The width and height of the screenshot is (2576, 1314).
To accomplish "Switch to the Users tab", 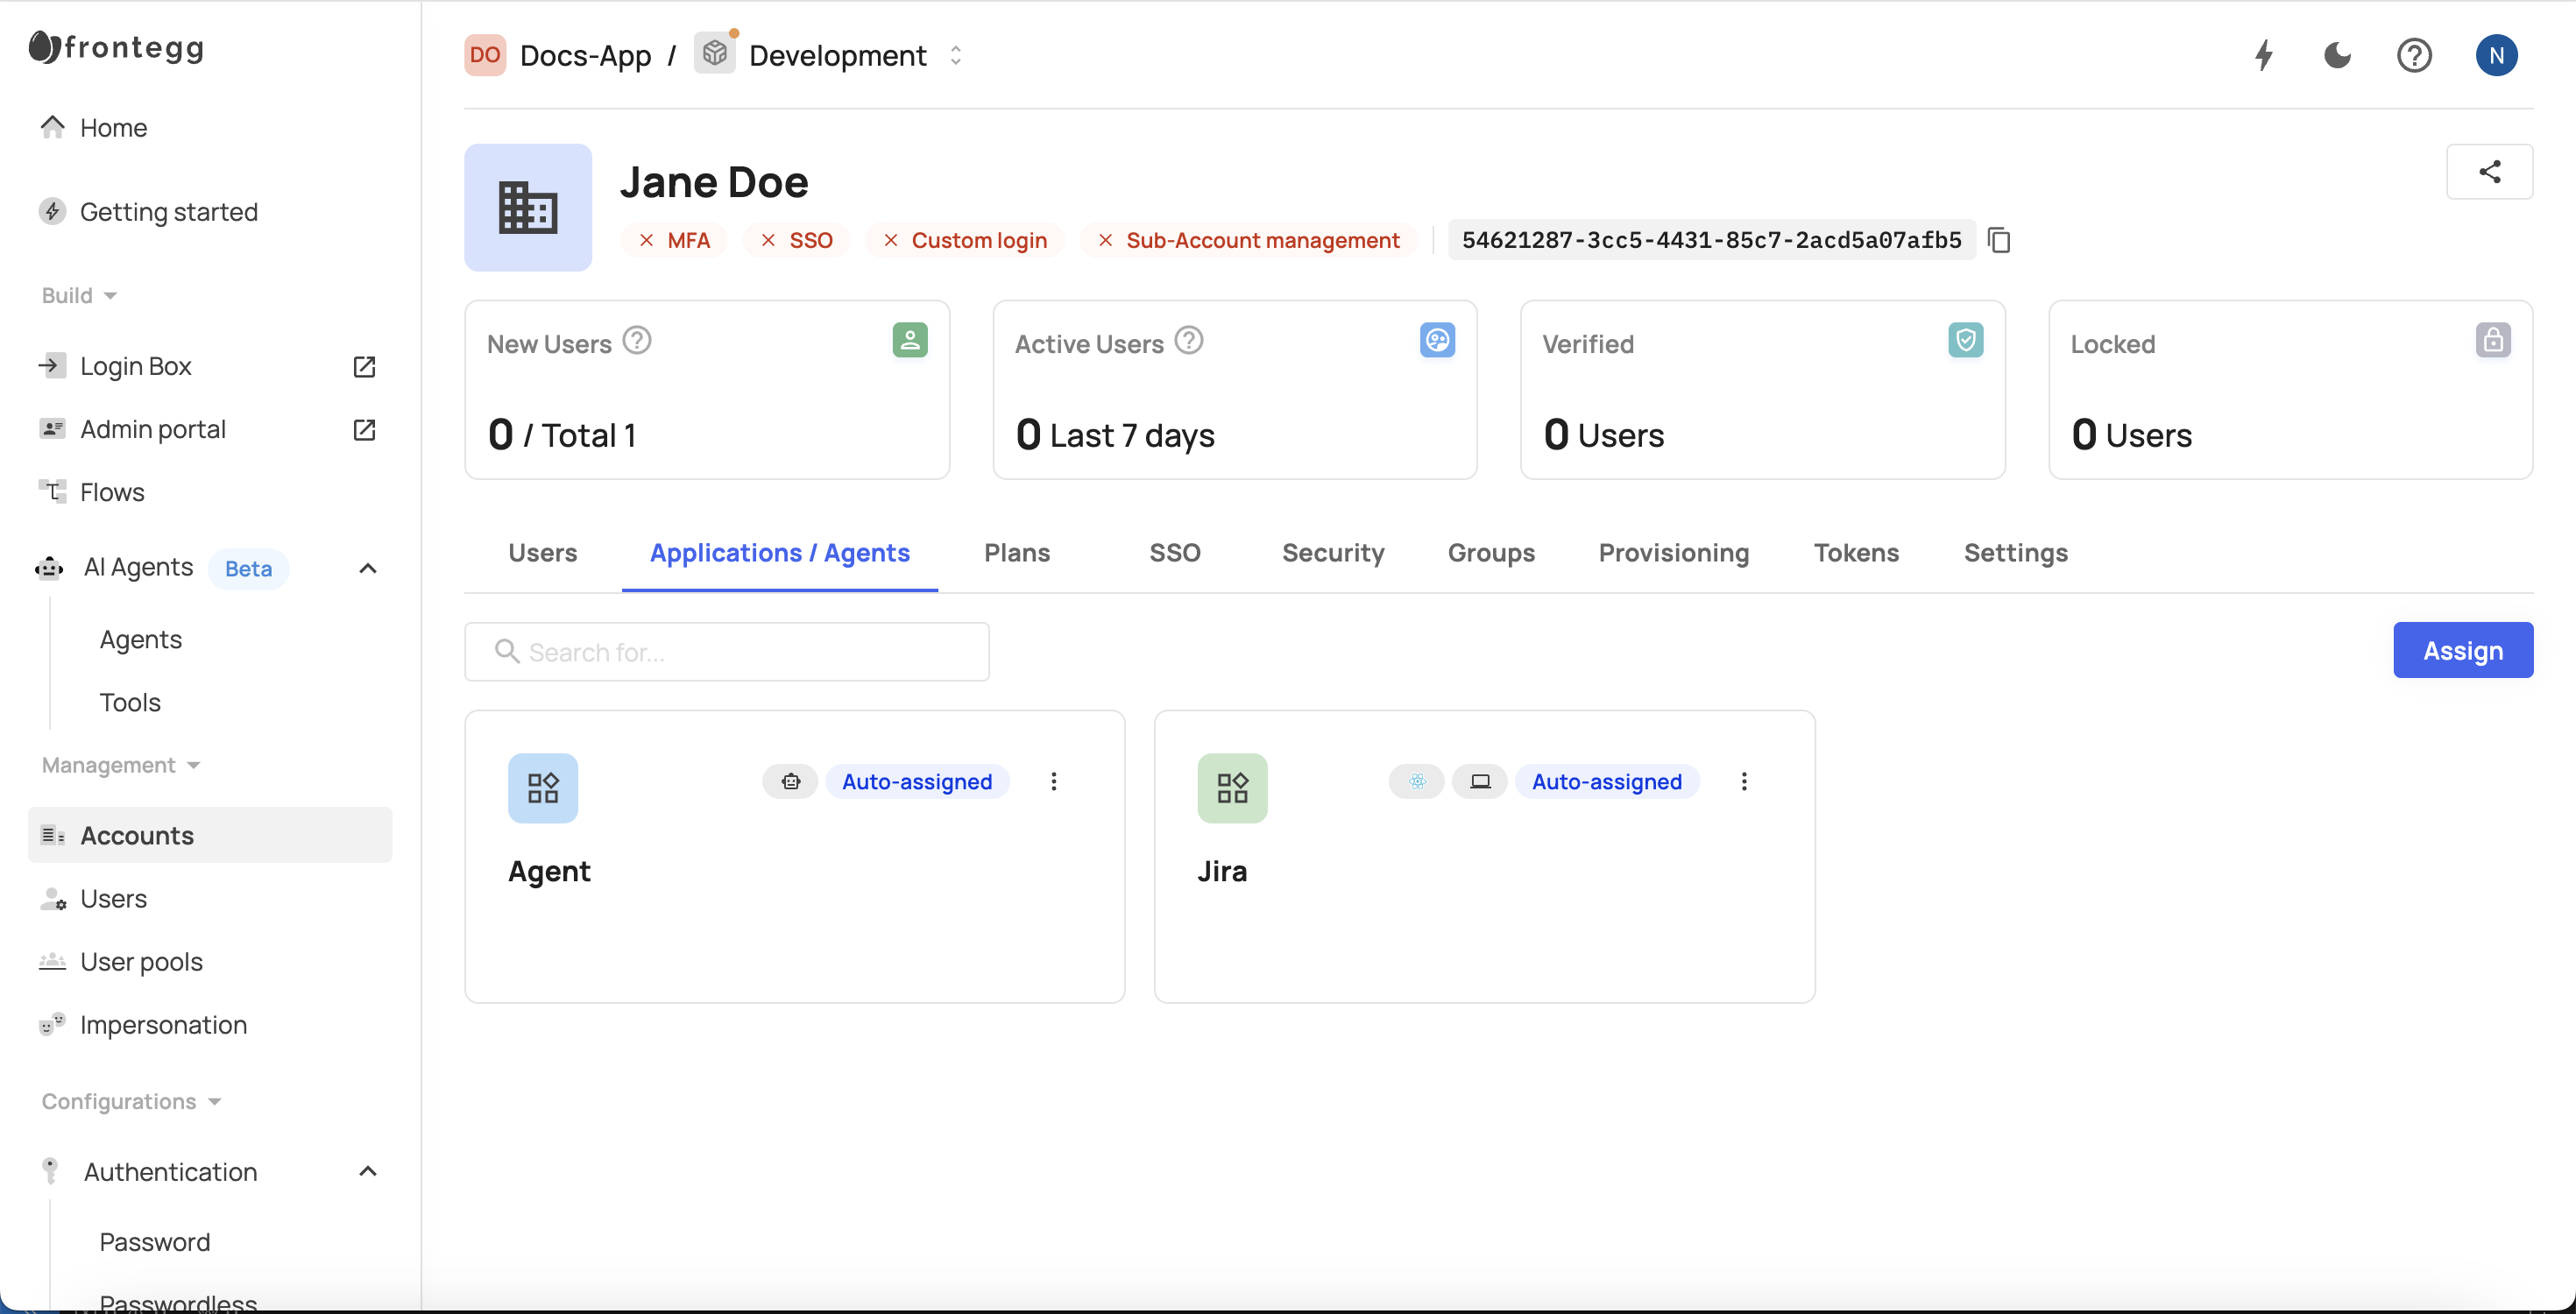I will click(x=542, y=553).
